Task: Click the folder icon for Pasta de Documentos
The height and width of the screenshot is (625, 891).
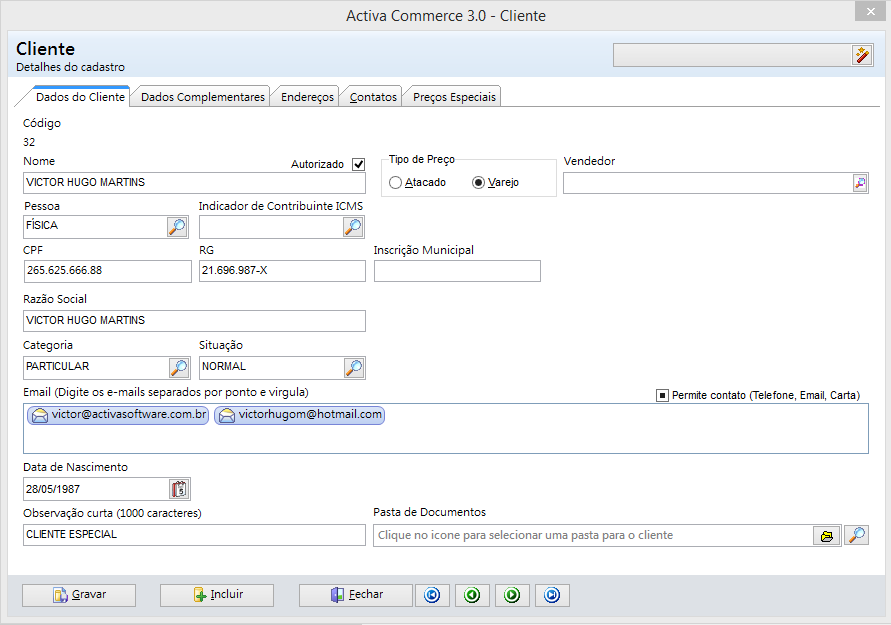Action: tap(827, 535)
